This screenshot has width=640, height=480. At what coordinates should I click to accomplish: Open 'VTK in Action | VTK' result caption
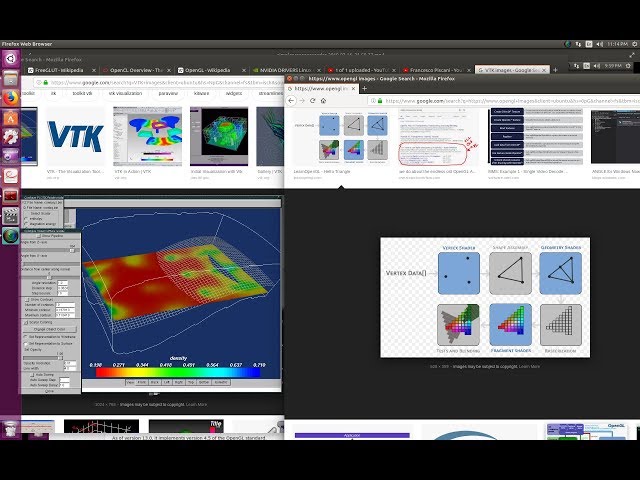tap(133, 171)
